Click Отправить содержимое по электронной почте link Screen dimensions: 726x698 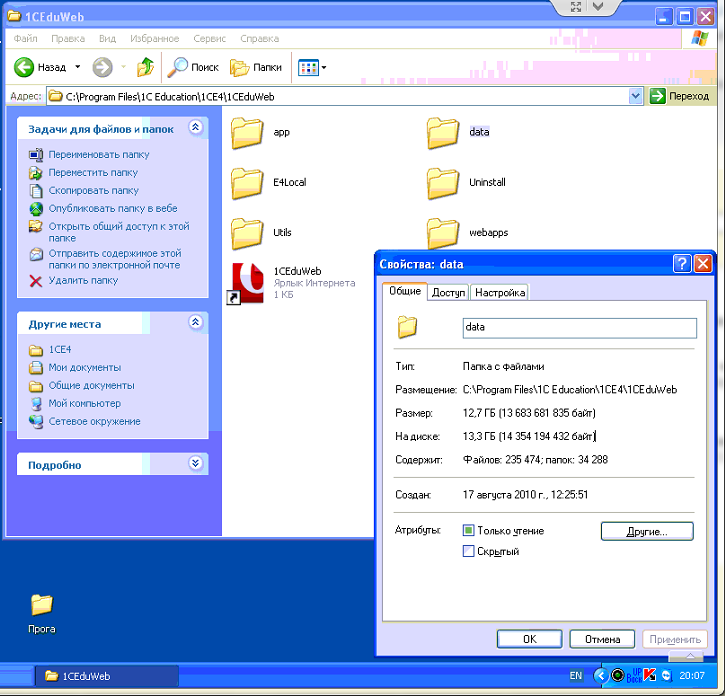point(115,259)
